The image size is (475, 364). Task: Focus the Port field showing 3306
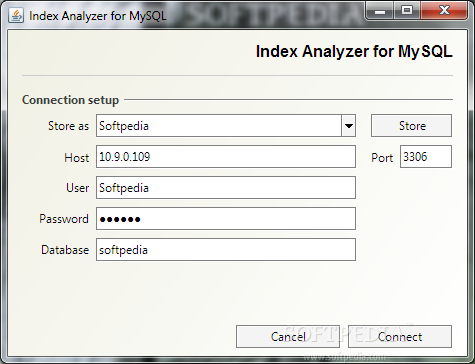point(426,157)
